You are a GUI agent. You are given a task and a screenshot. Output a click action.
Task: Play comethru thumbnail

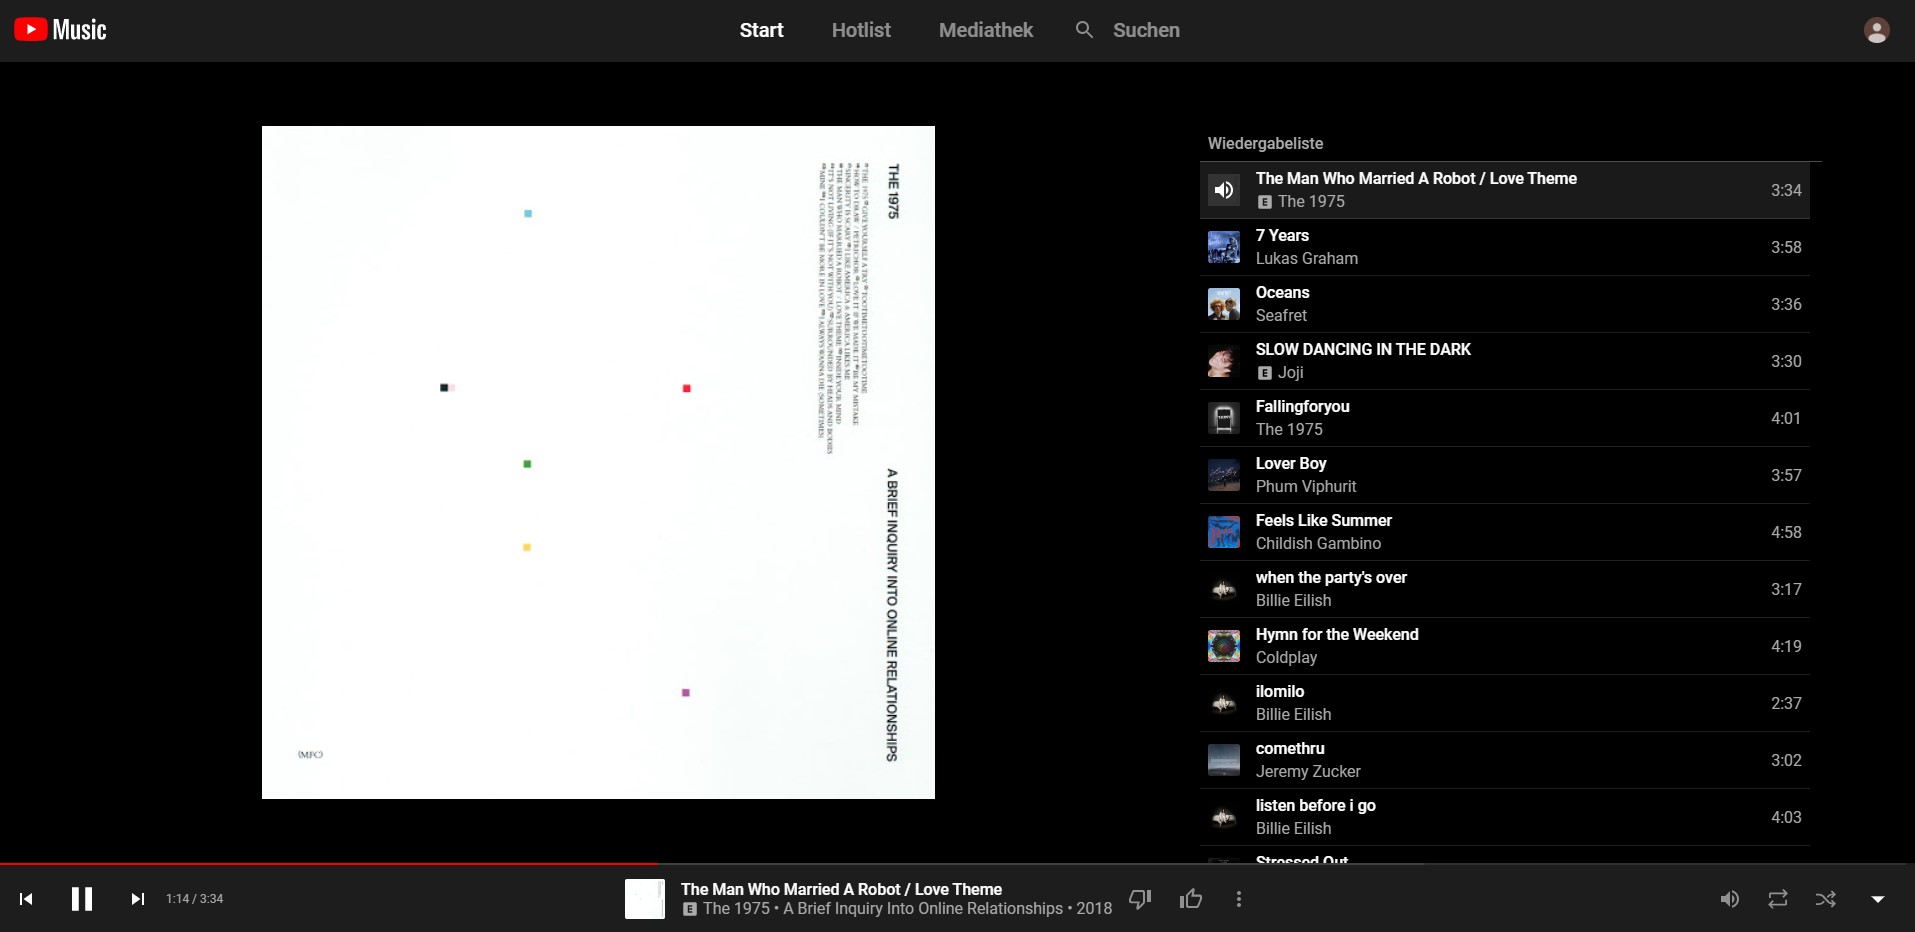(x=1224, y=760)
